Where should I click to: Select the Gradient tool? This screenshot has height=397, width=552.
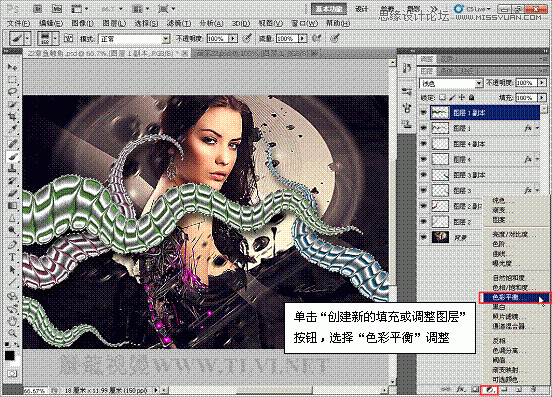pyautogui.click(x=12, y=206)
